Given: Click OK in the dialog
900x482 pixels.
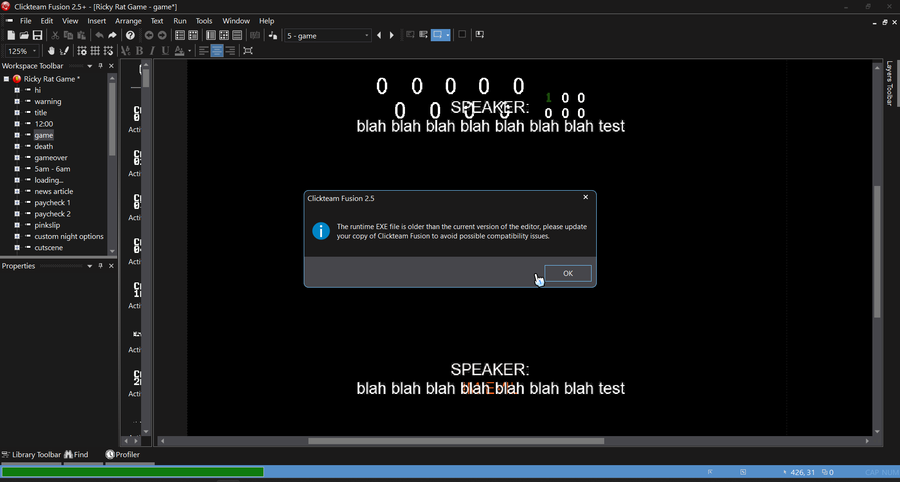Looking at the screenshot, I should [568, 273].
